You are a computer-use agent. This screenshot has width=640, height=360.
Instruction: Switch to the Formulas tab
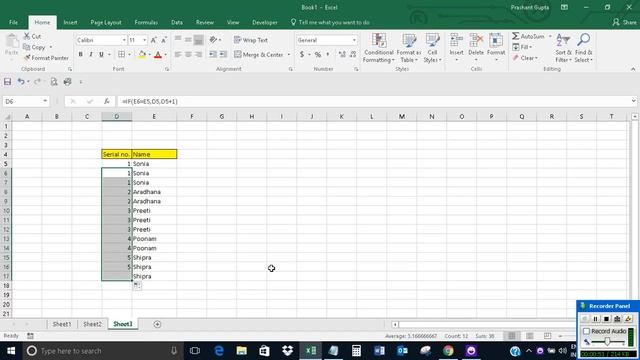click(146, 22)
